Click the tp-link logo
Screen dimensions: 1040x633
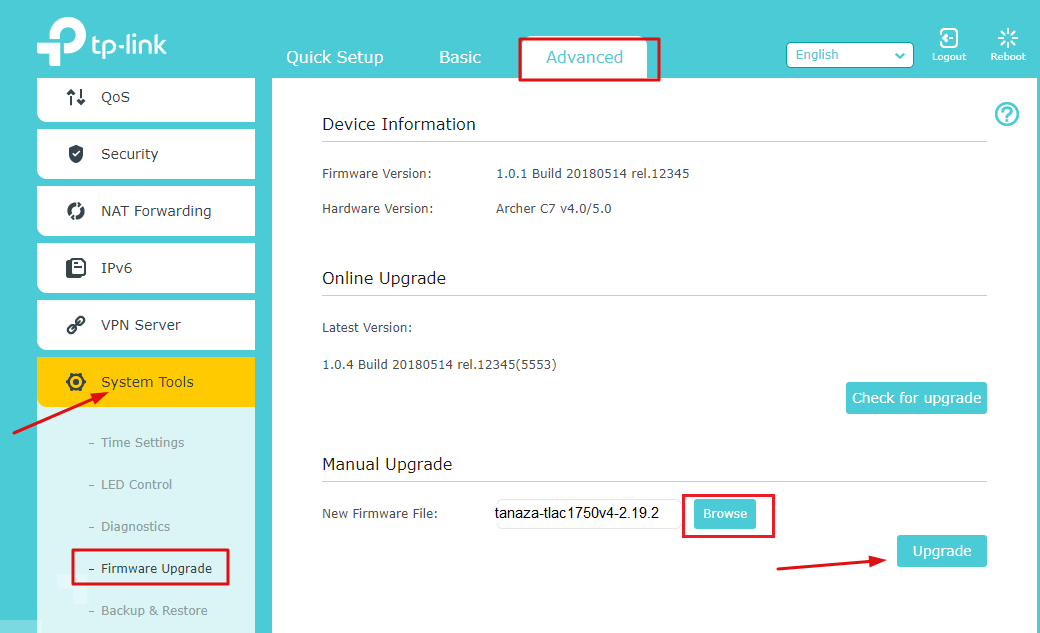pos(102,45)
